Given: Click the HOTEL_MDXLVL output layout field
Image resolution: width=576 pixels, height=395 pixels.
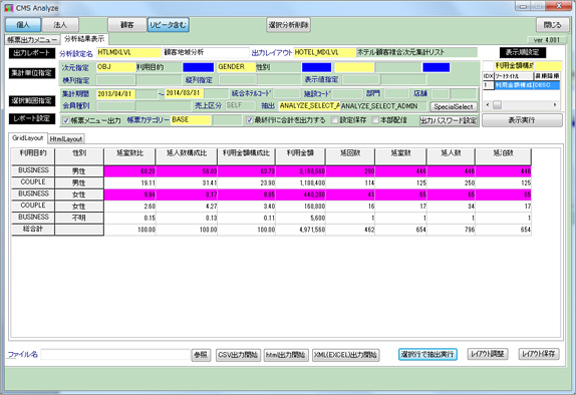Looking at the screenshot, I should [x=325, y=53].
